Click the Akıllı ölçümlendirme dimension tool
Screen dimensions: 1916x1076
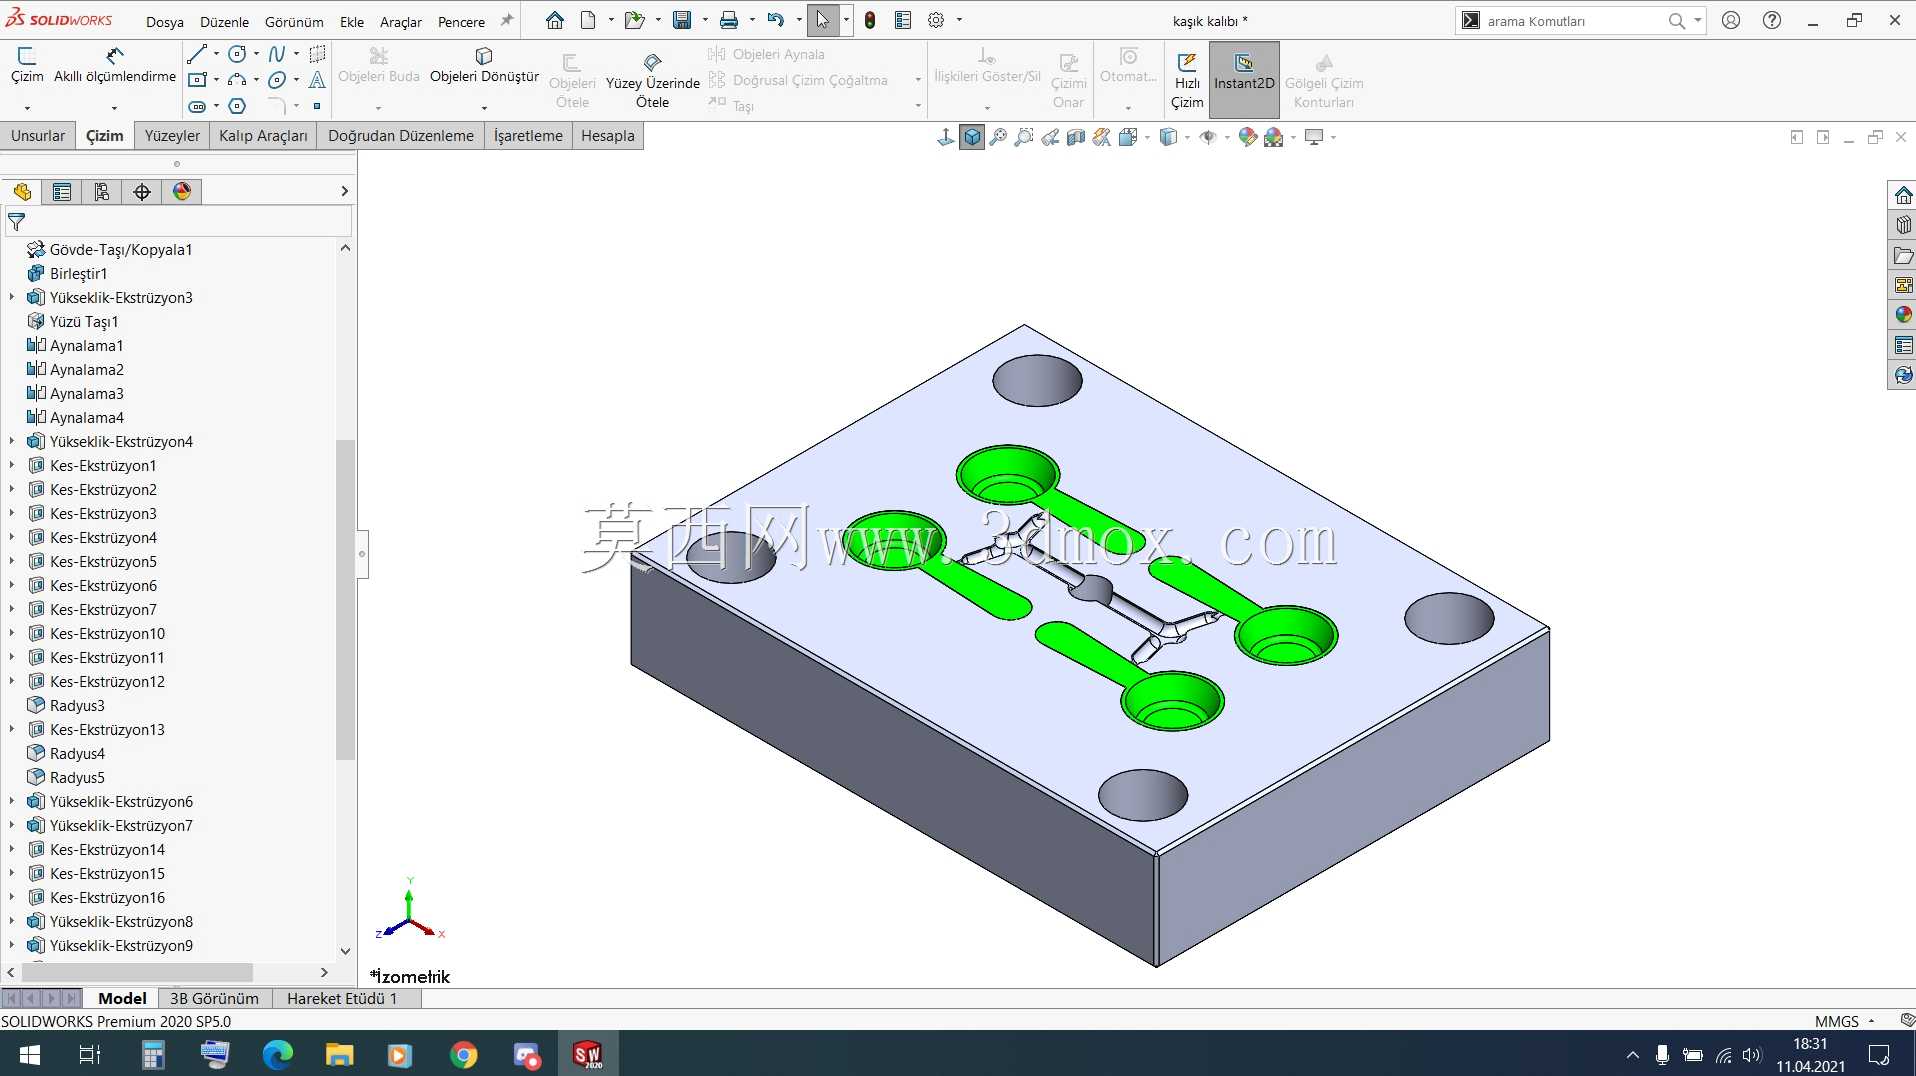tap(115, 66)
